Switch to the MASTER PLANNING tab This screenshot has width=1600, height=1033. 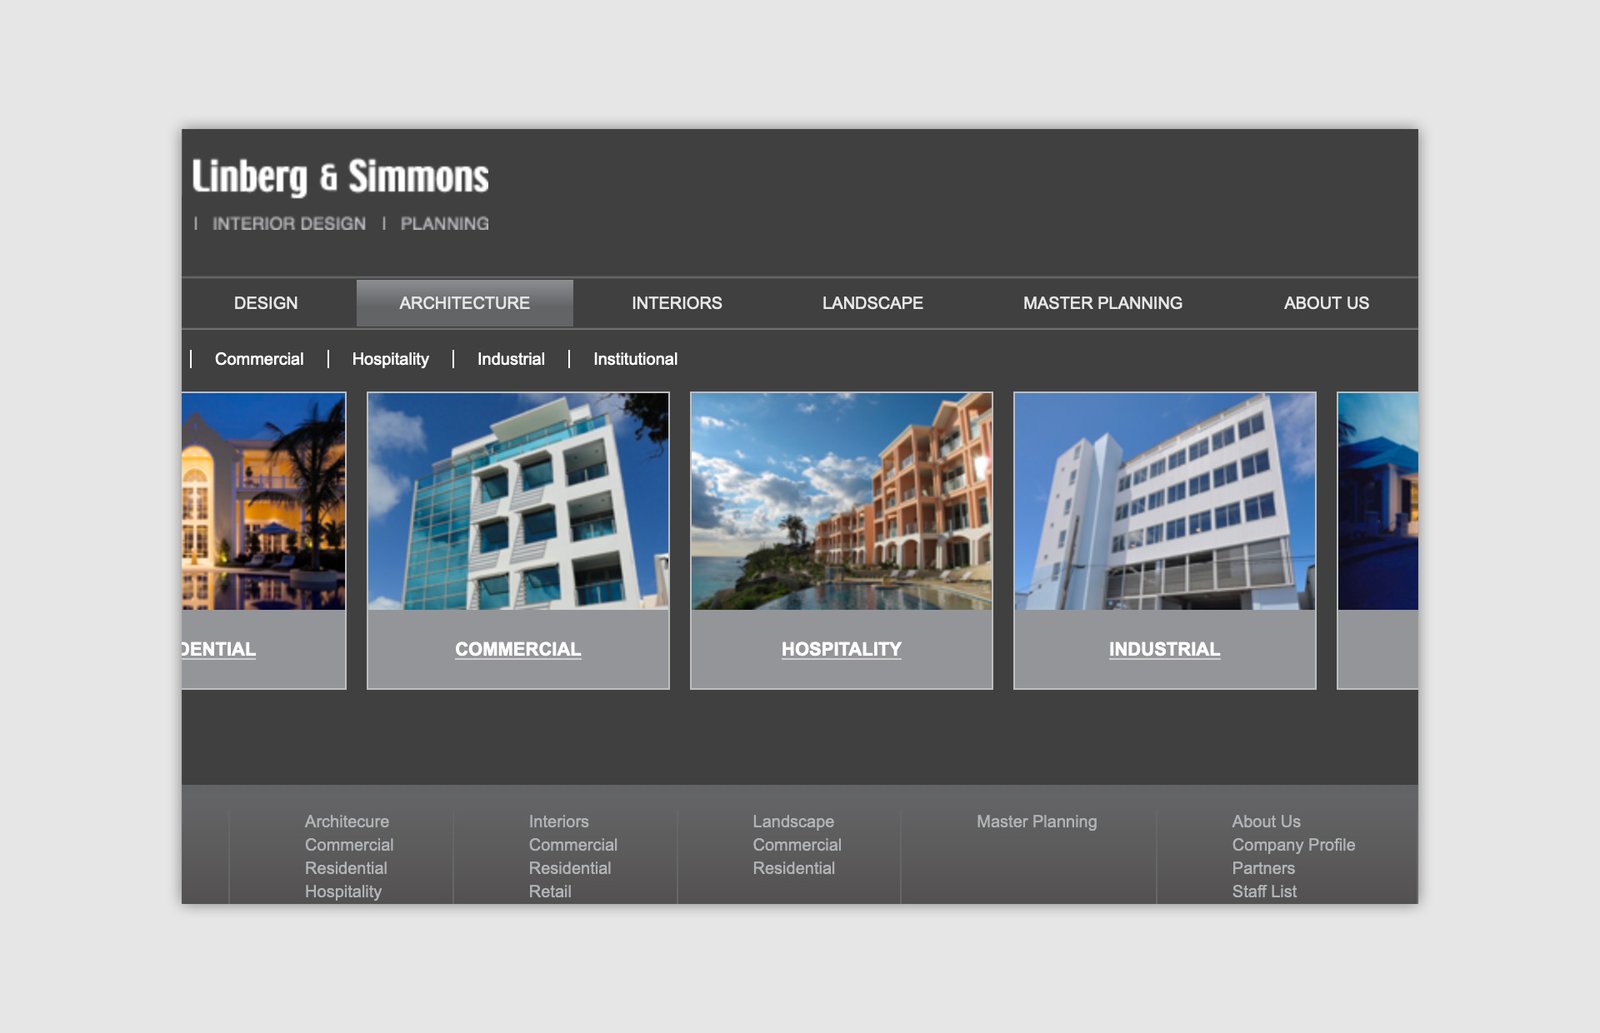click(1102, 303)
